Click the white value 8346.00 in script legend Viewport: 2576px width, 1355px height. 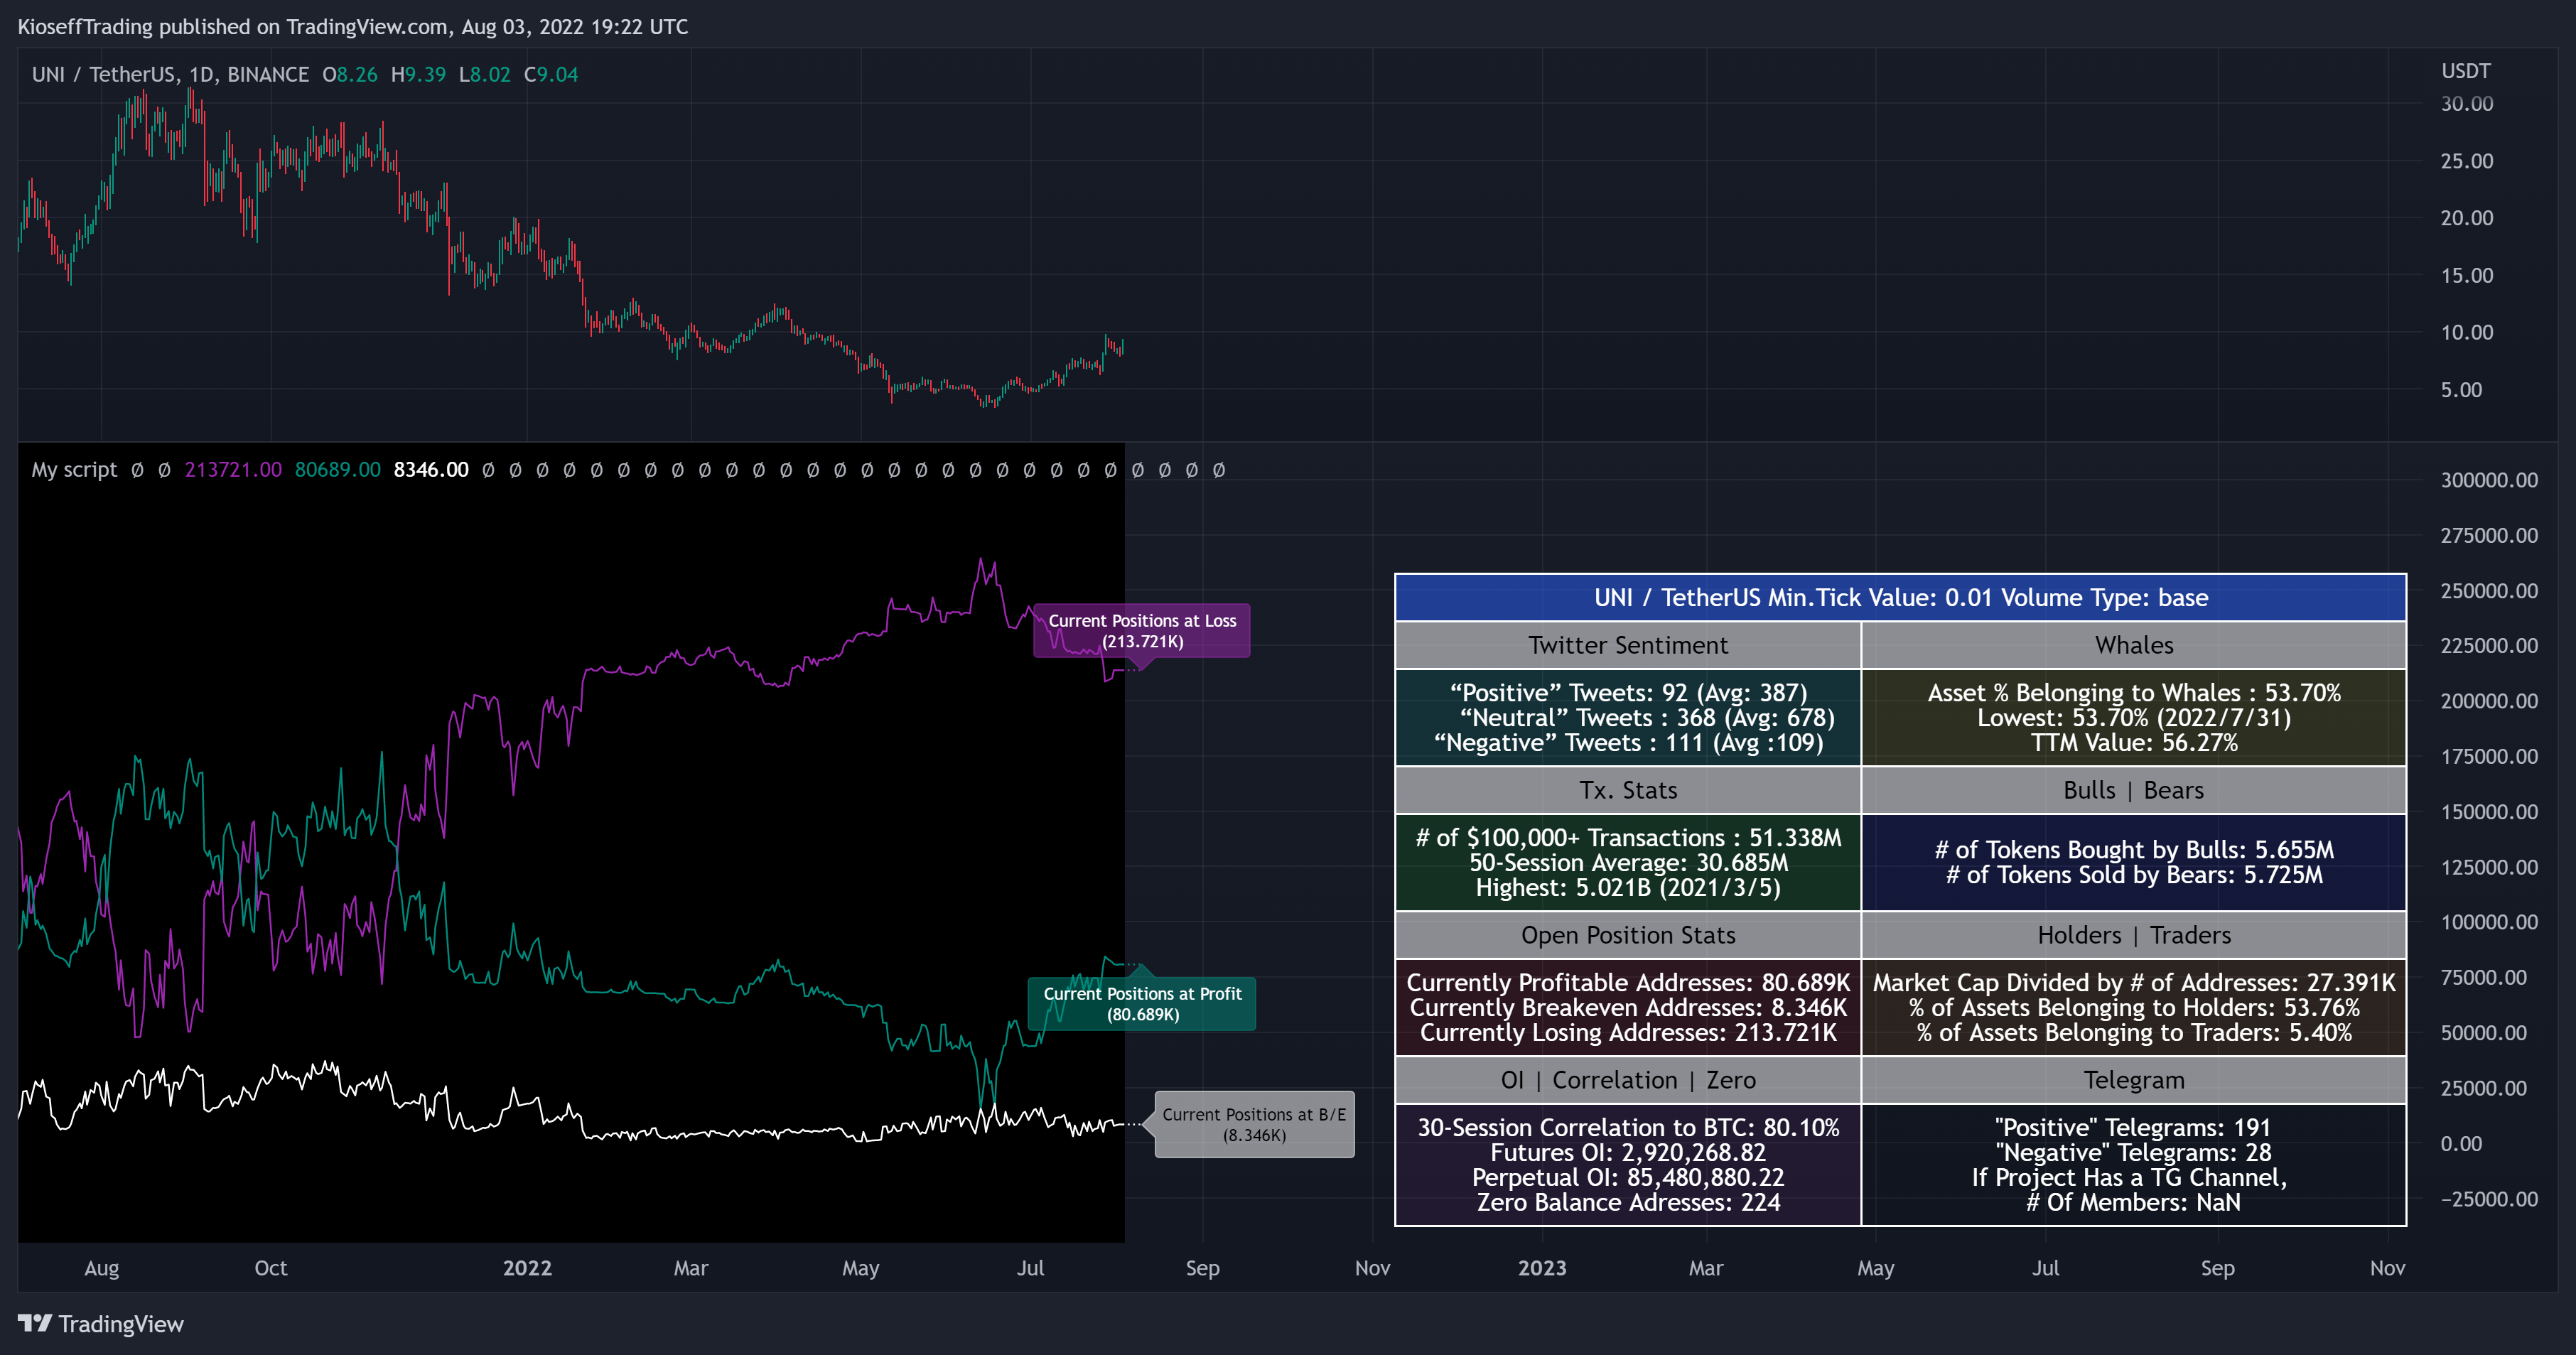431,469
